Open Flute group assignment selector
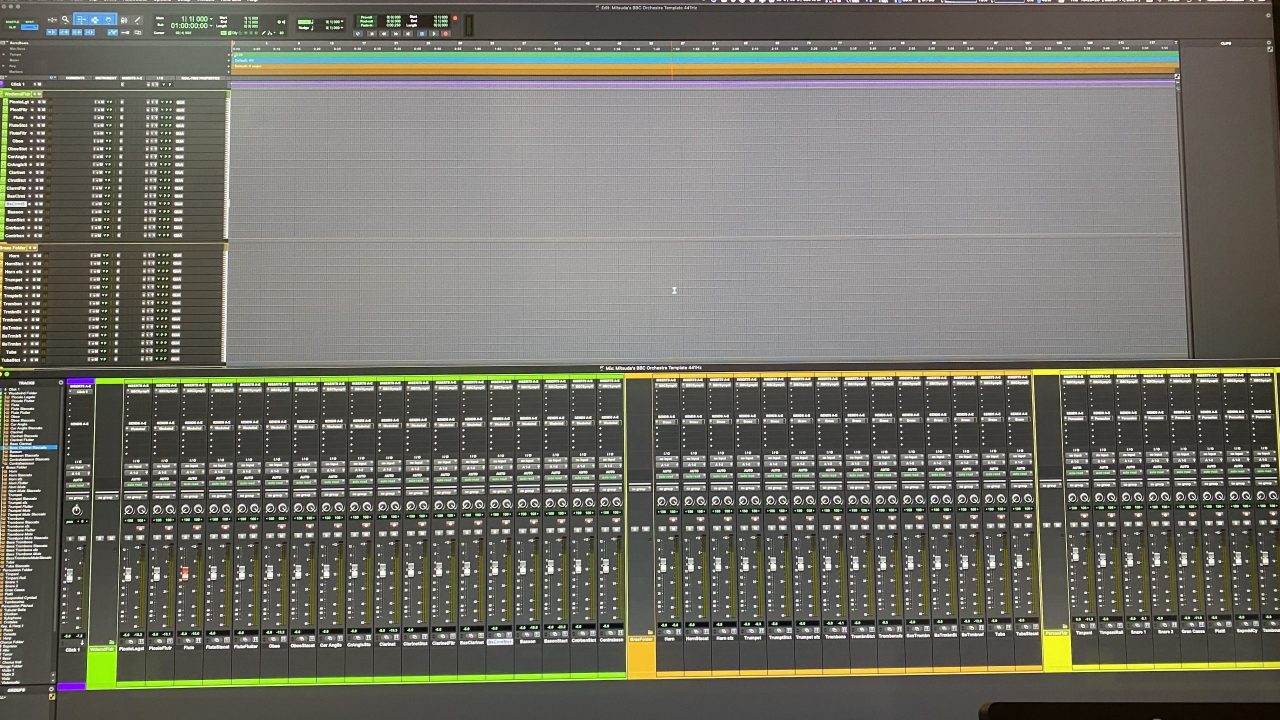 pyautogui.click(x=192, y=496)
